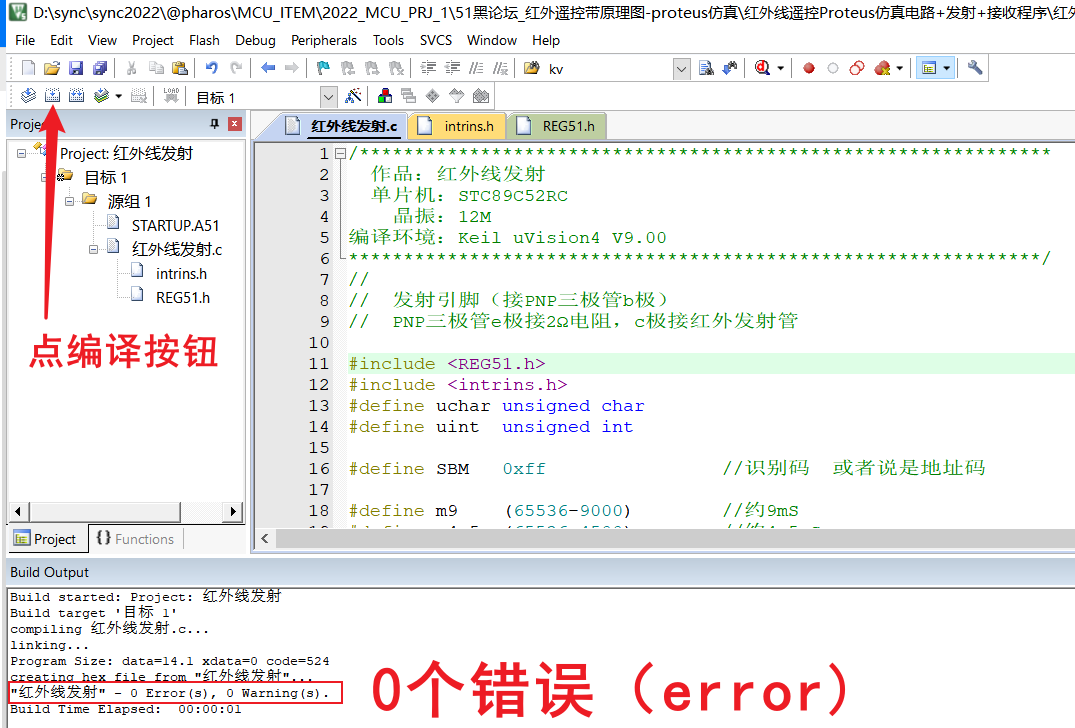Undo the last edit
This screenshot has height=728, width=1075.
pyautogui.click(x=210, y=67)
